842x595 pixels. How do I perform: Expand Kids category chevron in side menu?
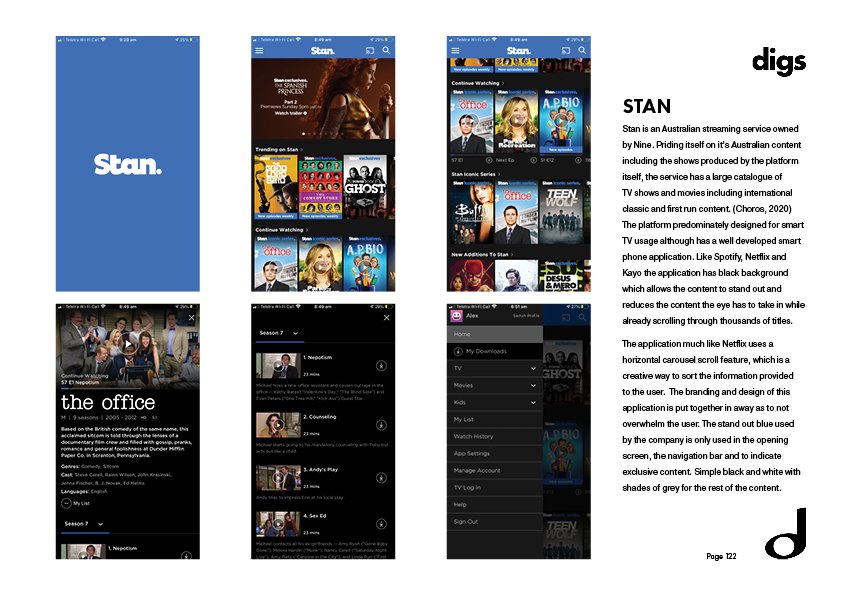tap(533, 402)
